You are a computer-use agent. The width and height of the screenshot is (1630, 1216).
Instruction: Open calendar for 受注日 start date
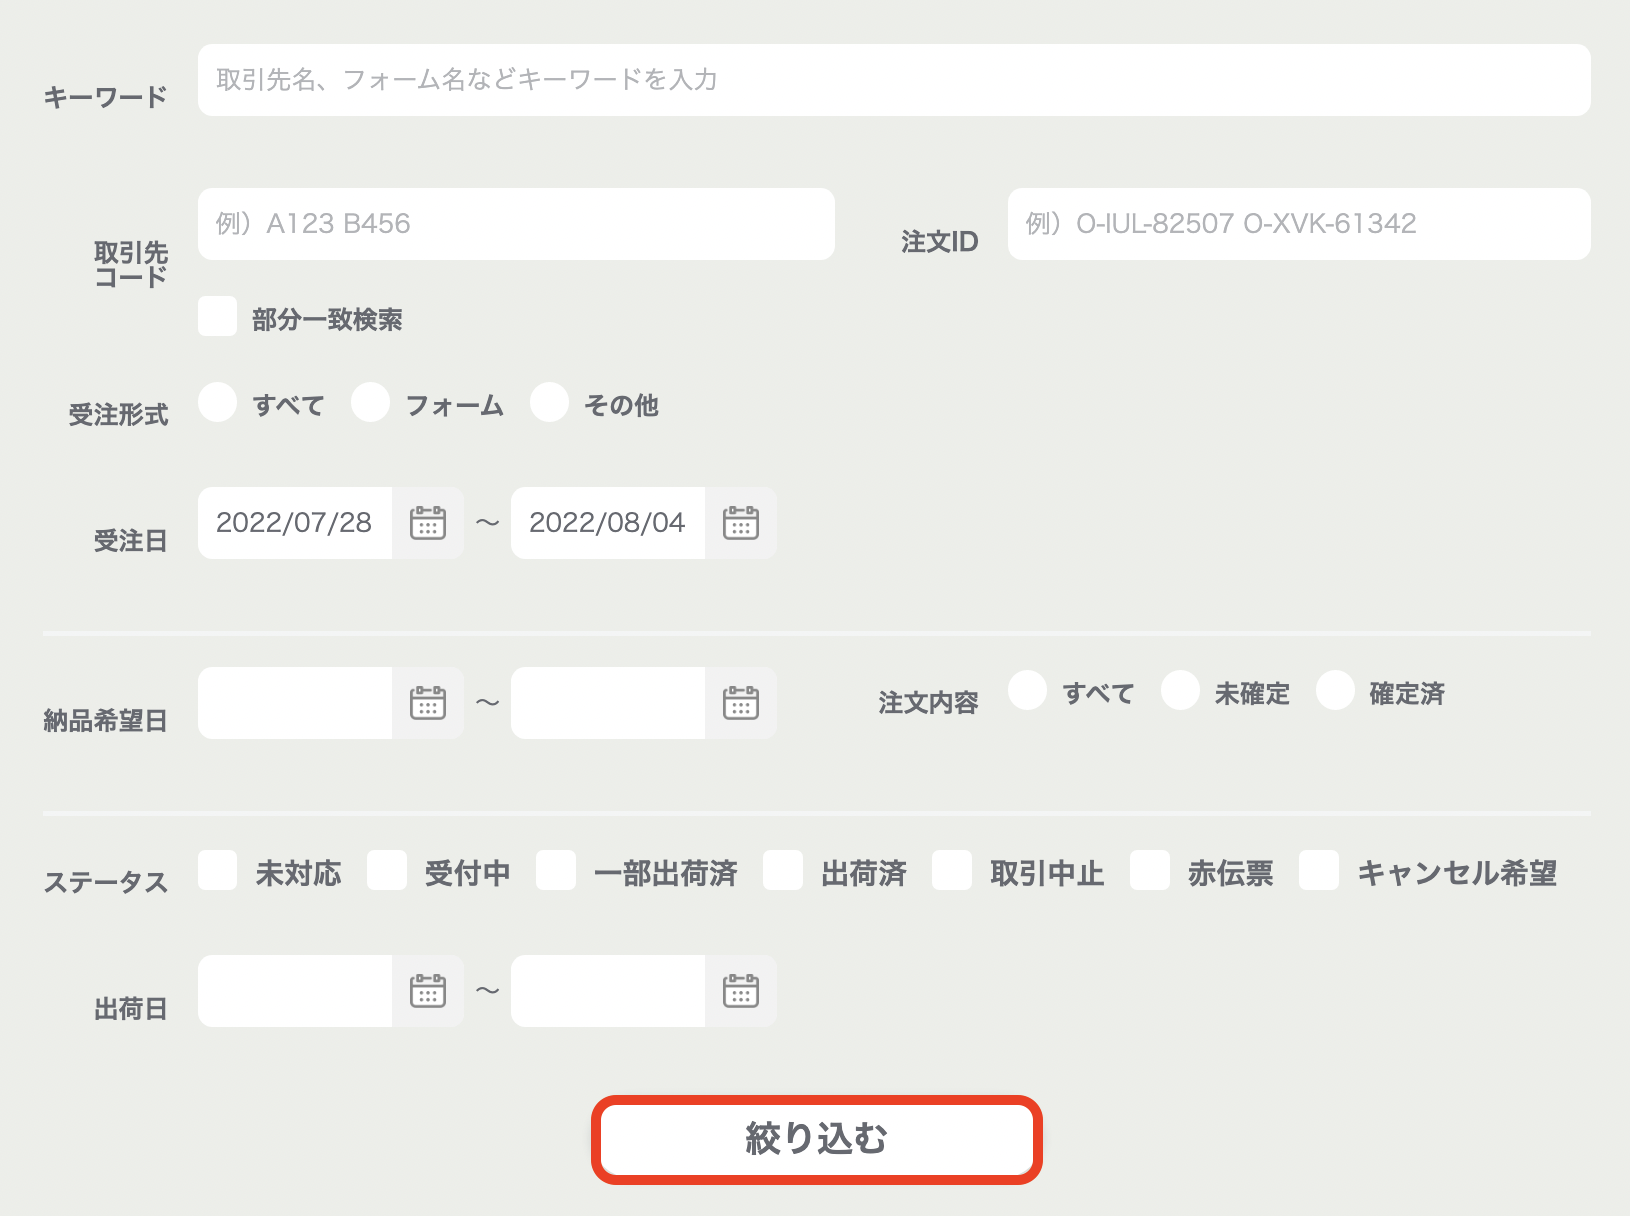pos(428,523)
